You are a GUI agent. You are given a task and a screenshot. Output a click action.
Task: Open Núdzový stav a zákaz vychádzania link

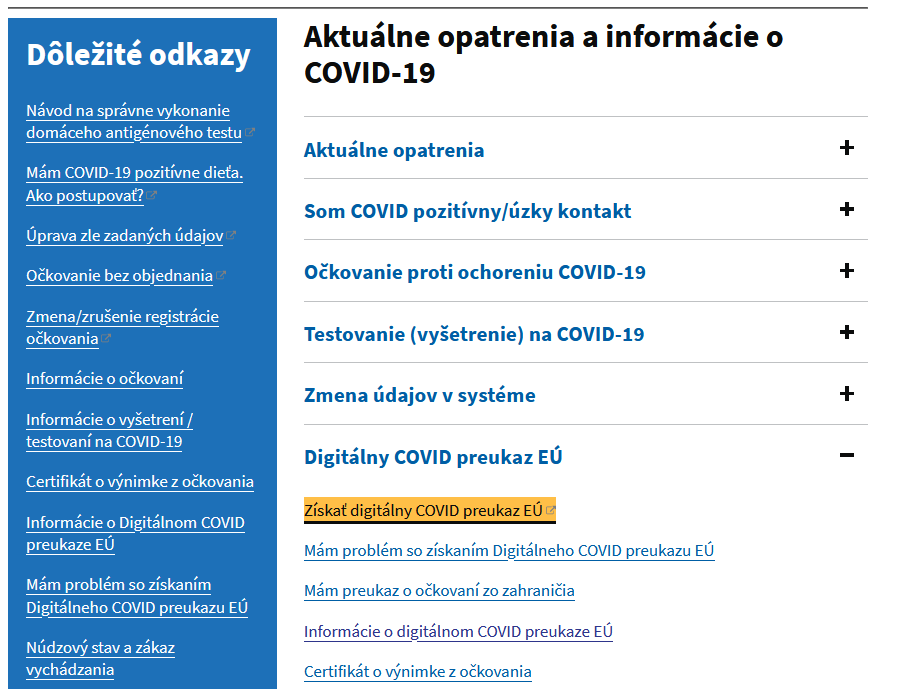click(100, 658)
